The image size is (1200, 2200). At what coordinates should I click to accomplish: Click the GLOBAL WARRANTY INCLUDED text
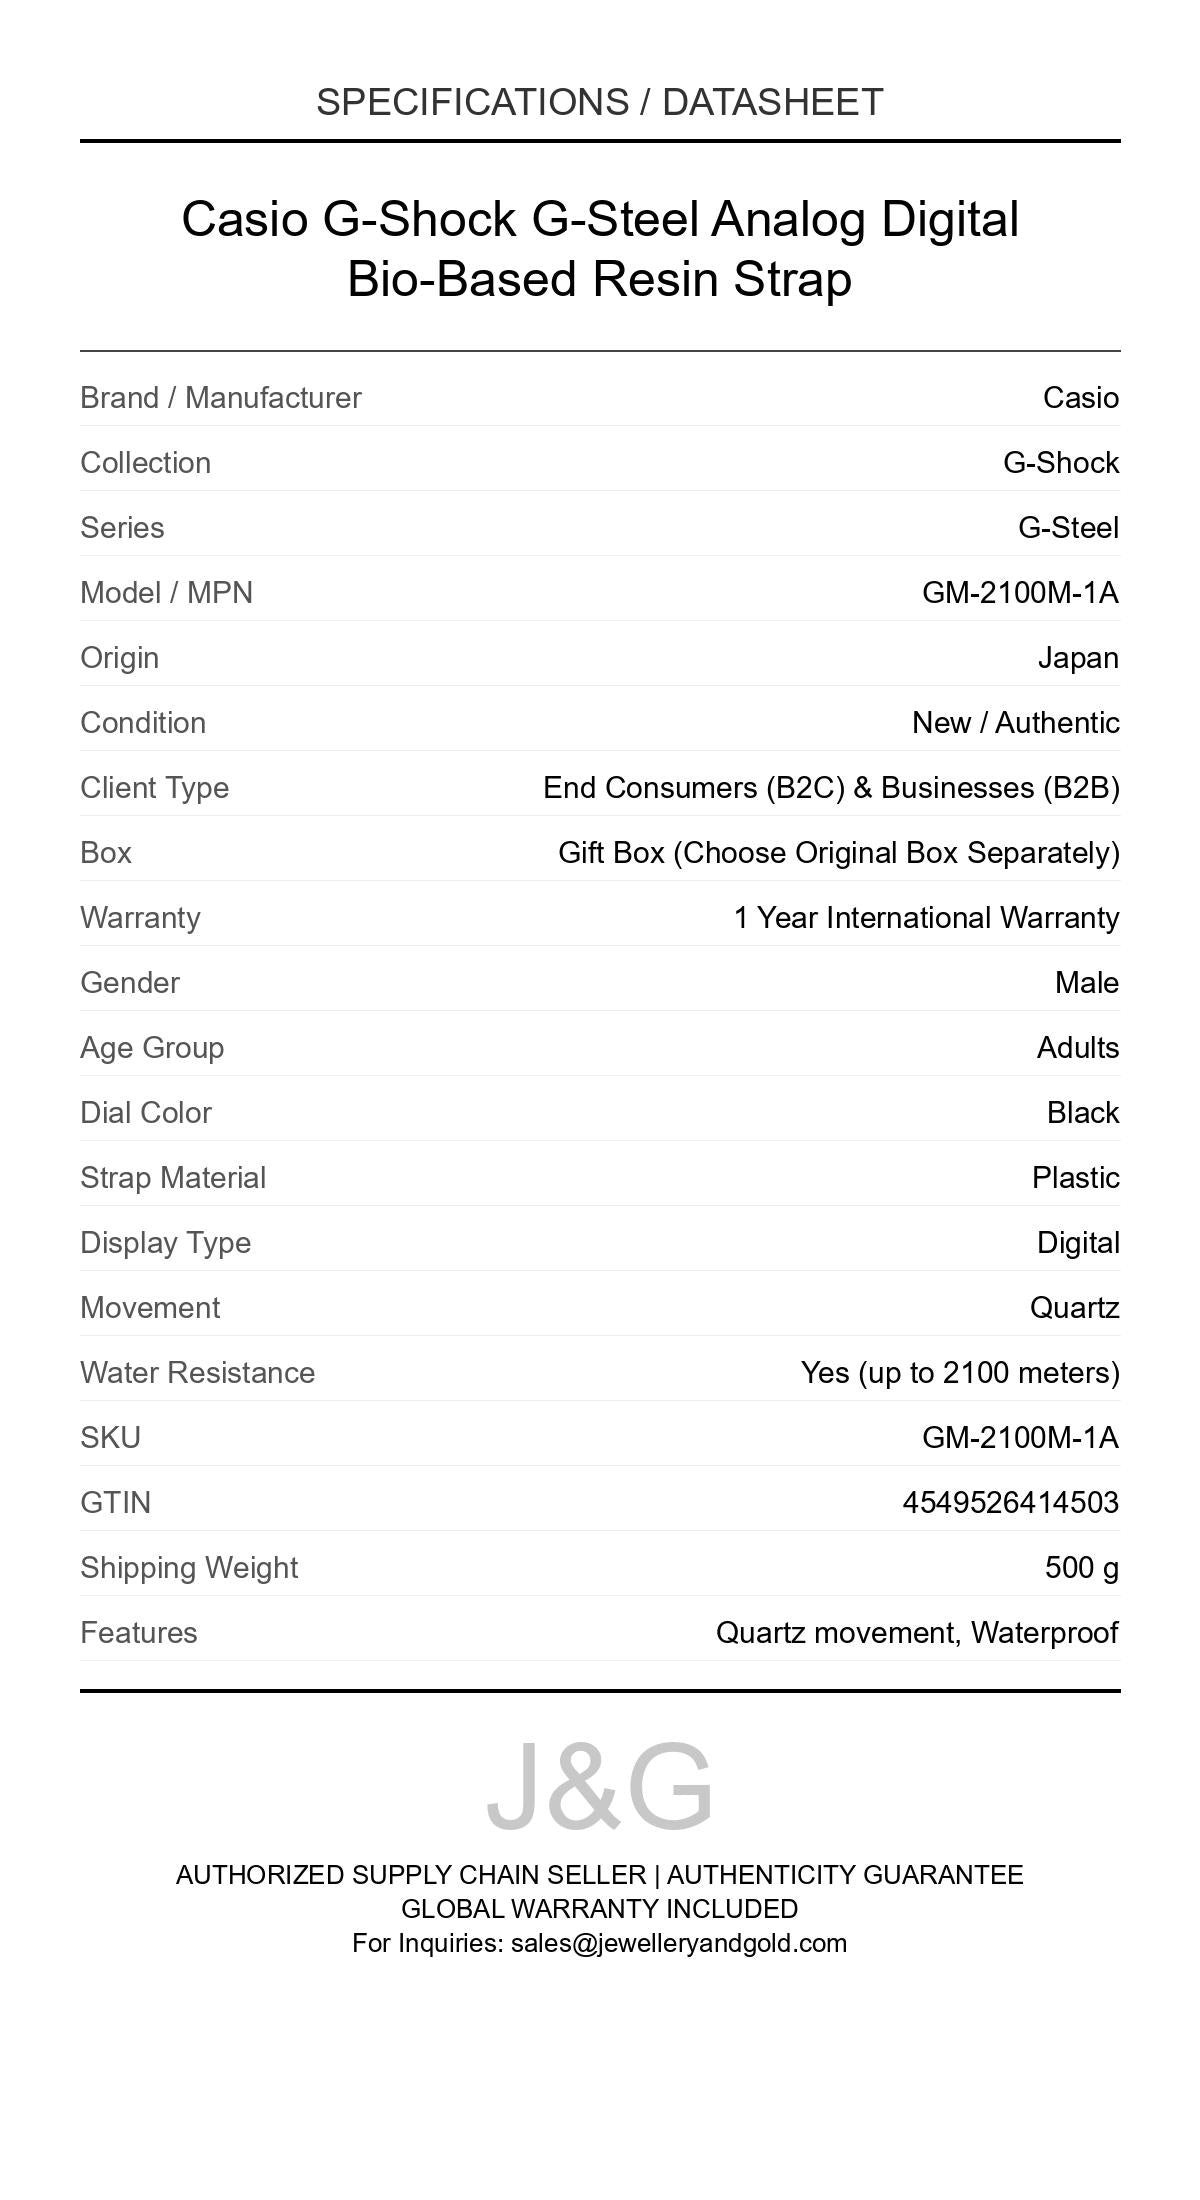[x=599, y=1908]
